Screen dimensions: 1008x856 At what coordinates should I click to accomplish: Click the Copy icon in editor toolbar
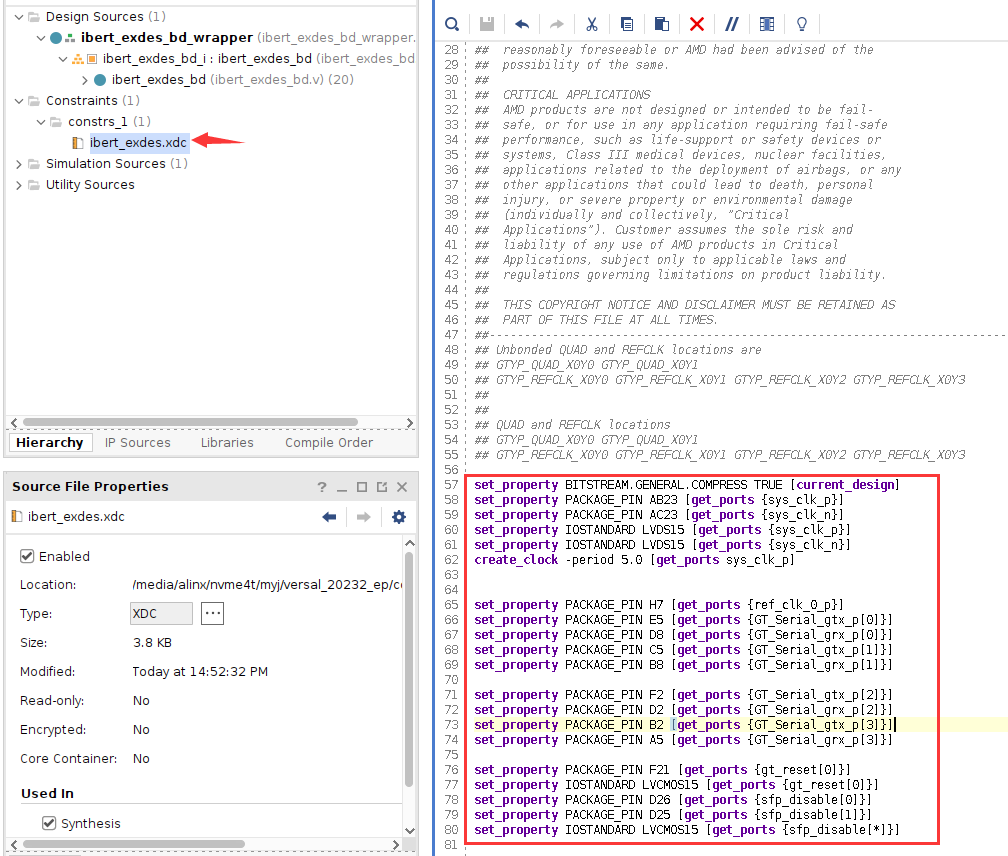(x=627, y=24)
